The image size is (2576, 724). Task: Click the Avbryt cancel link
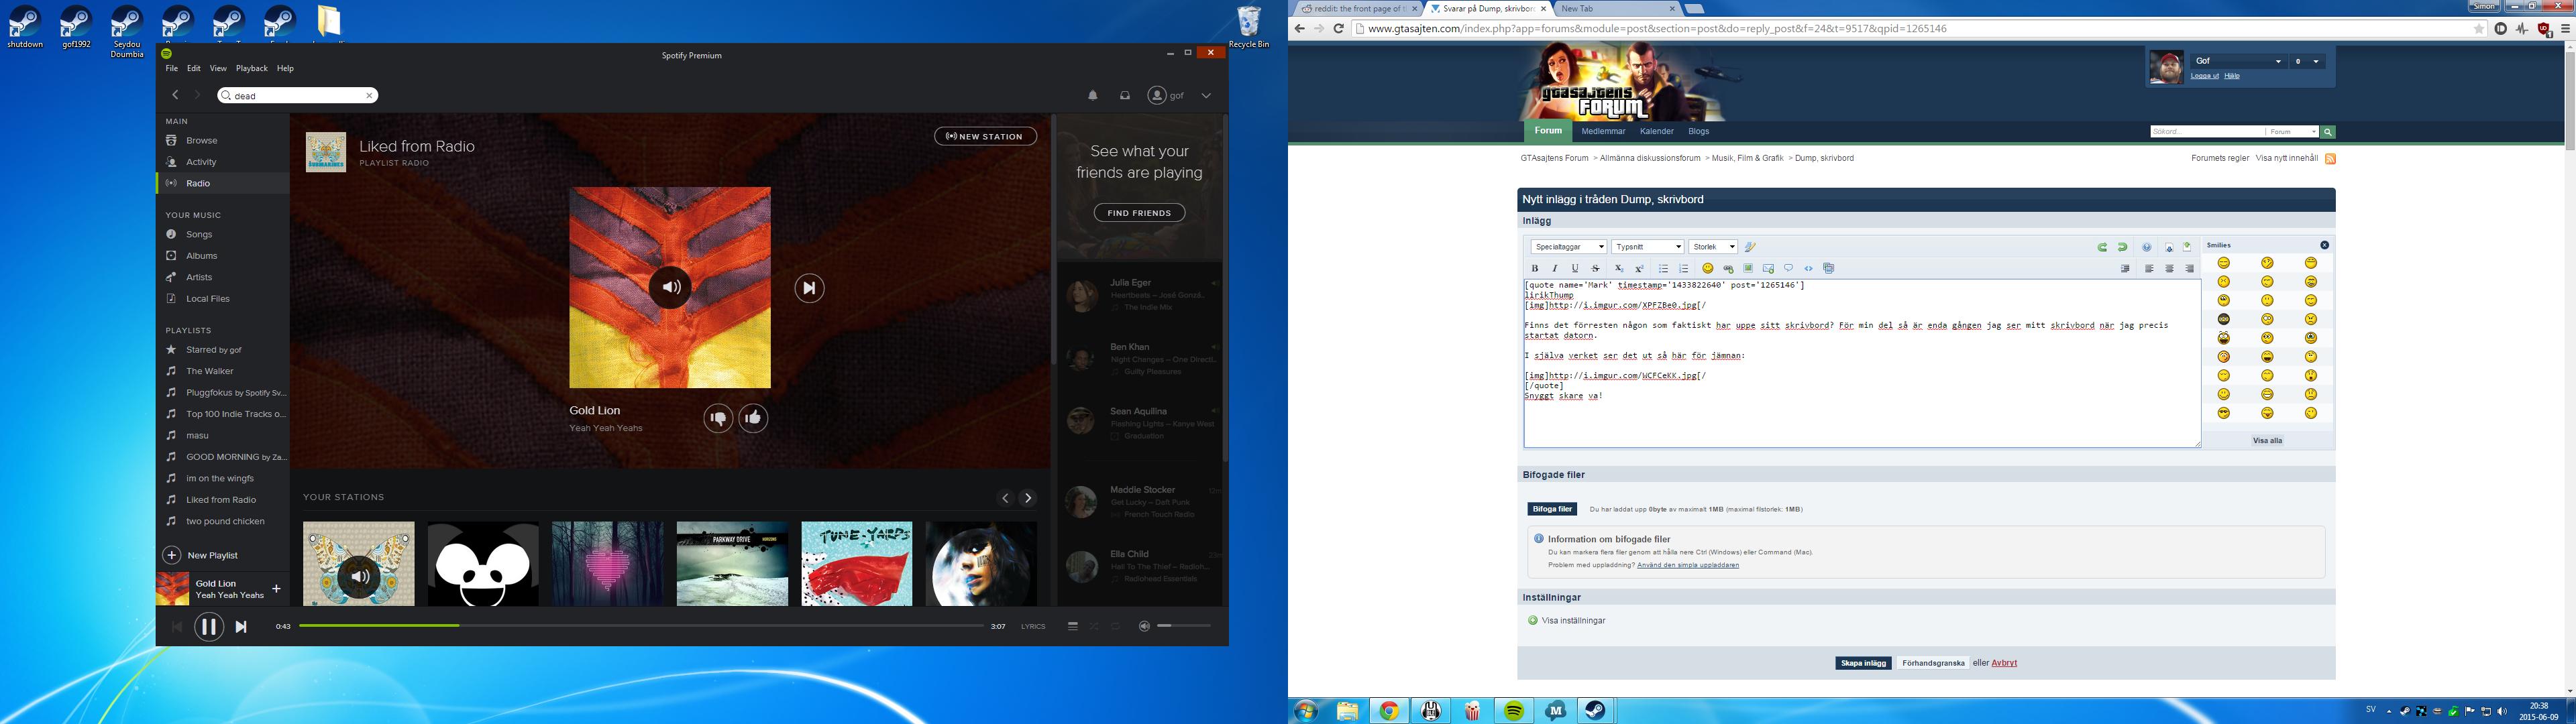(2004, 663)
